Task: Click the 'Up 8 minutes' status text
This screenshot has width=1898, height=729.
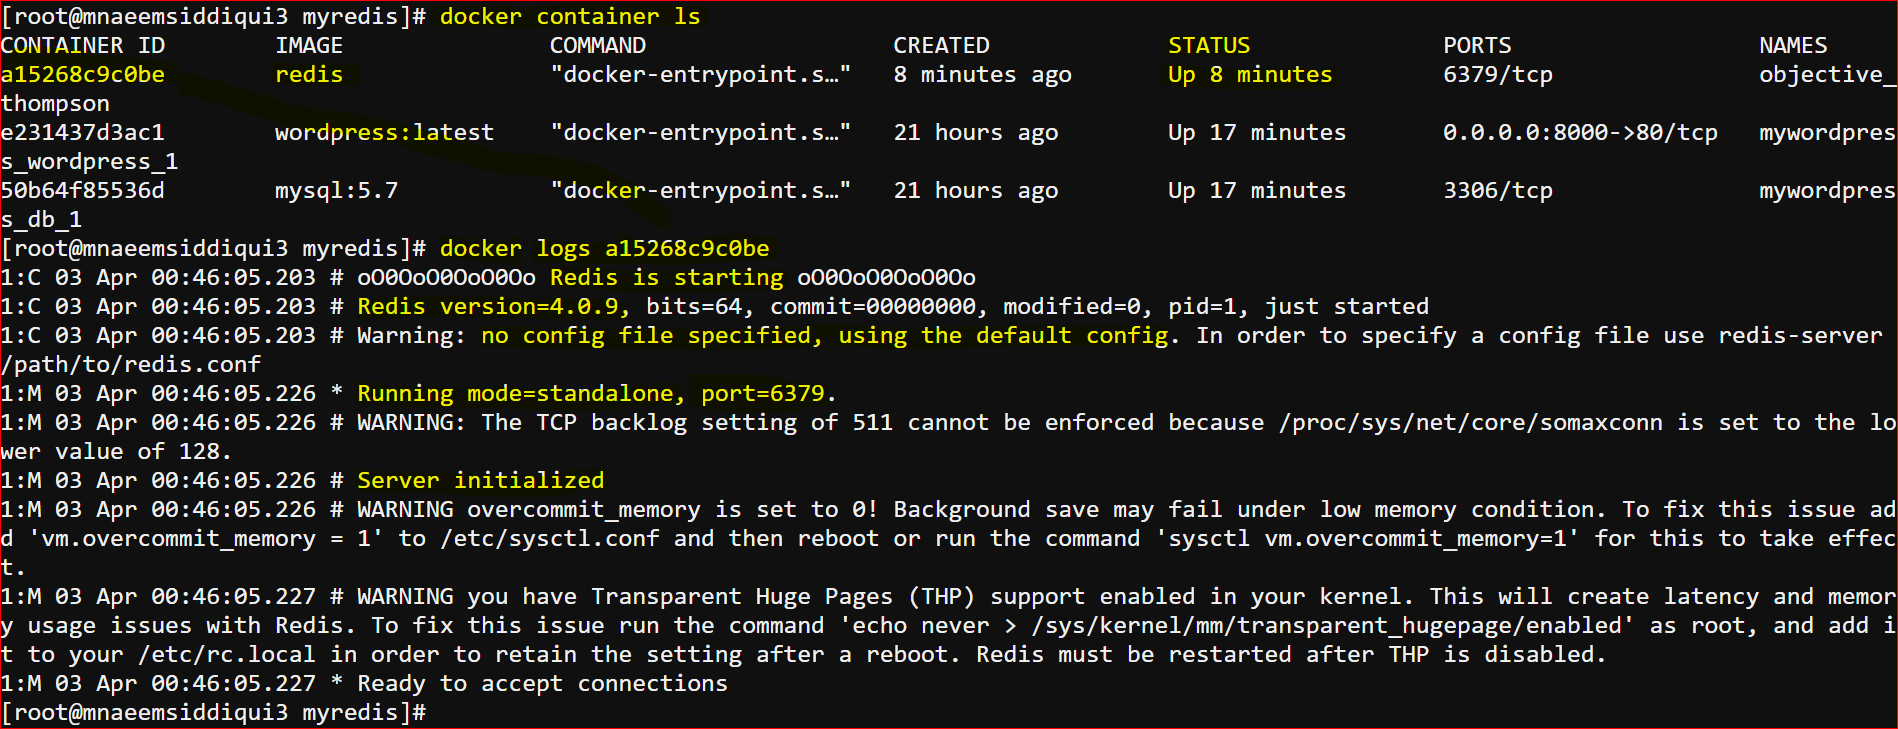Action: coord(1250,74)
